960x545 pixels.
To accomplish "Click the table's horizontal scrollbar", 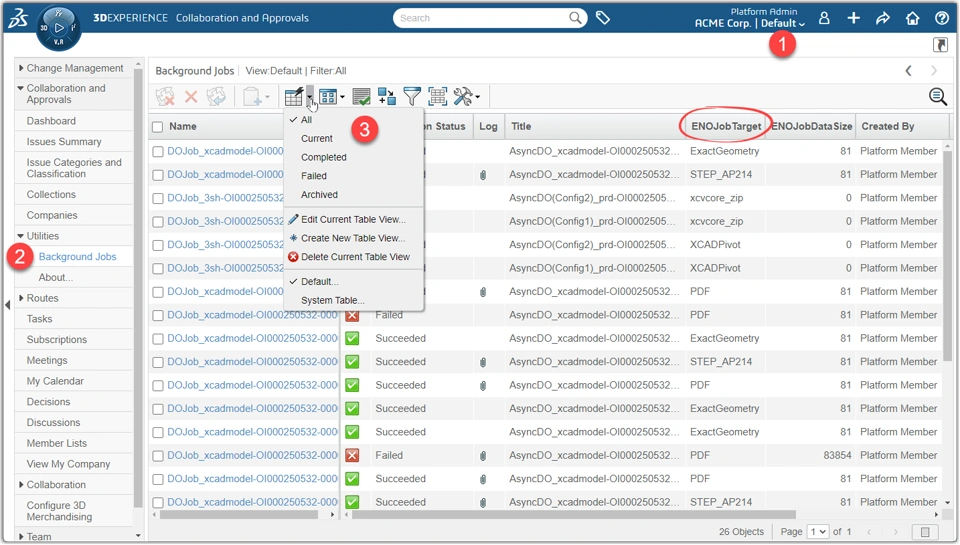I will [x=573, y=514].
